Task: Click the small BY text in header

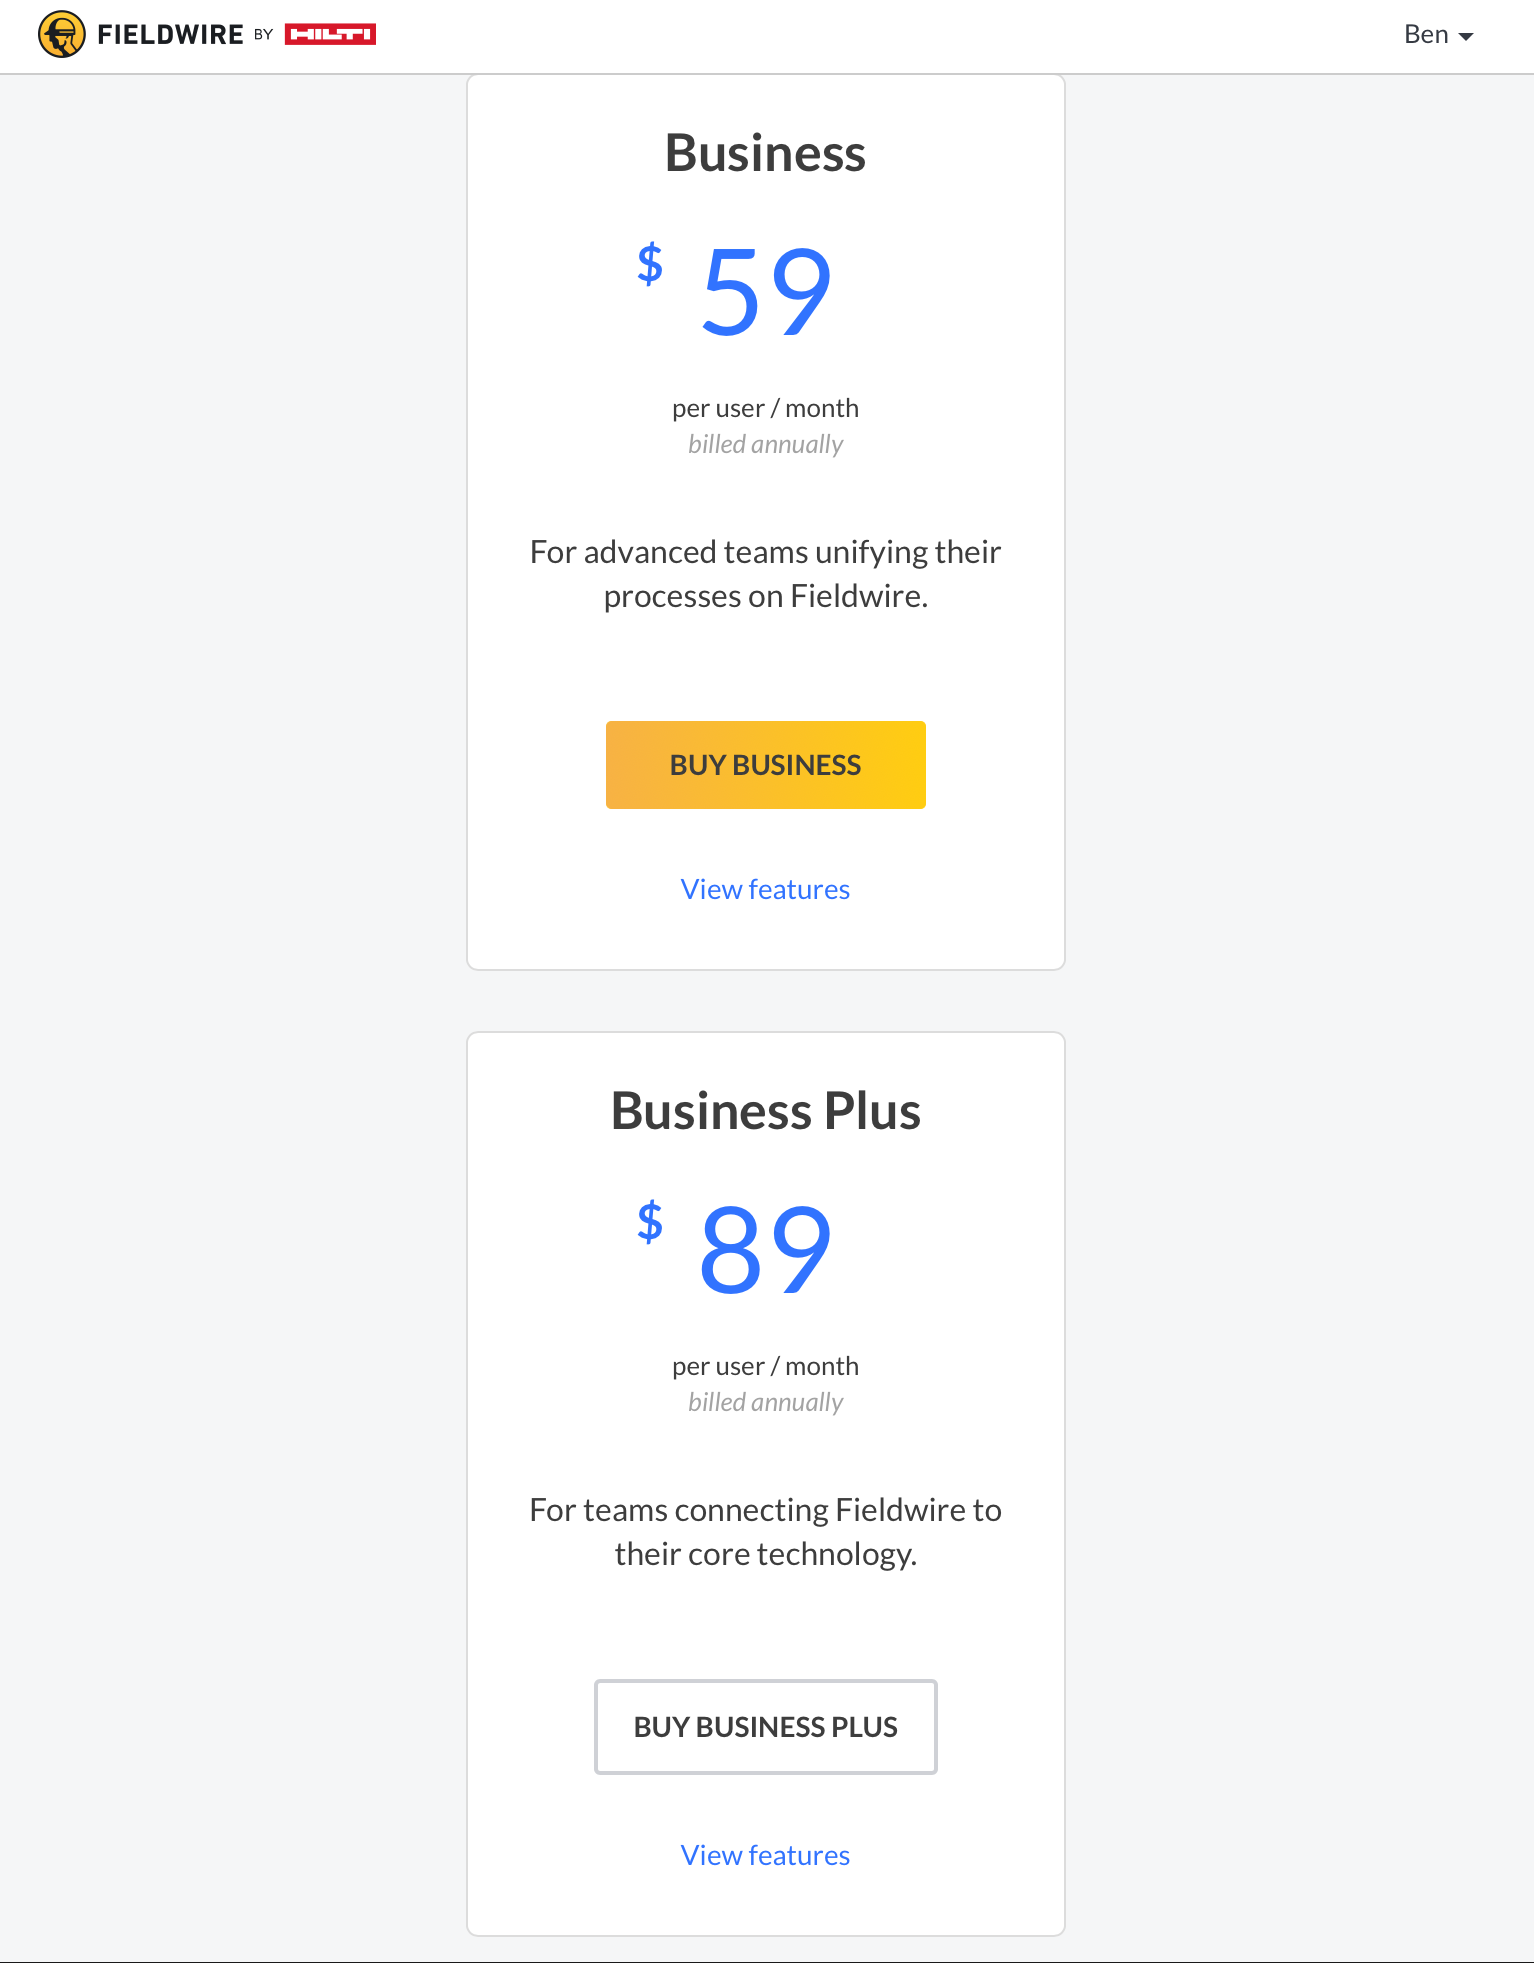Action: click(263, 34)
